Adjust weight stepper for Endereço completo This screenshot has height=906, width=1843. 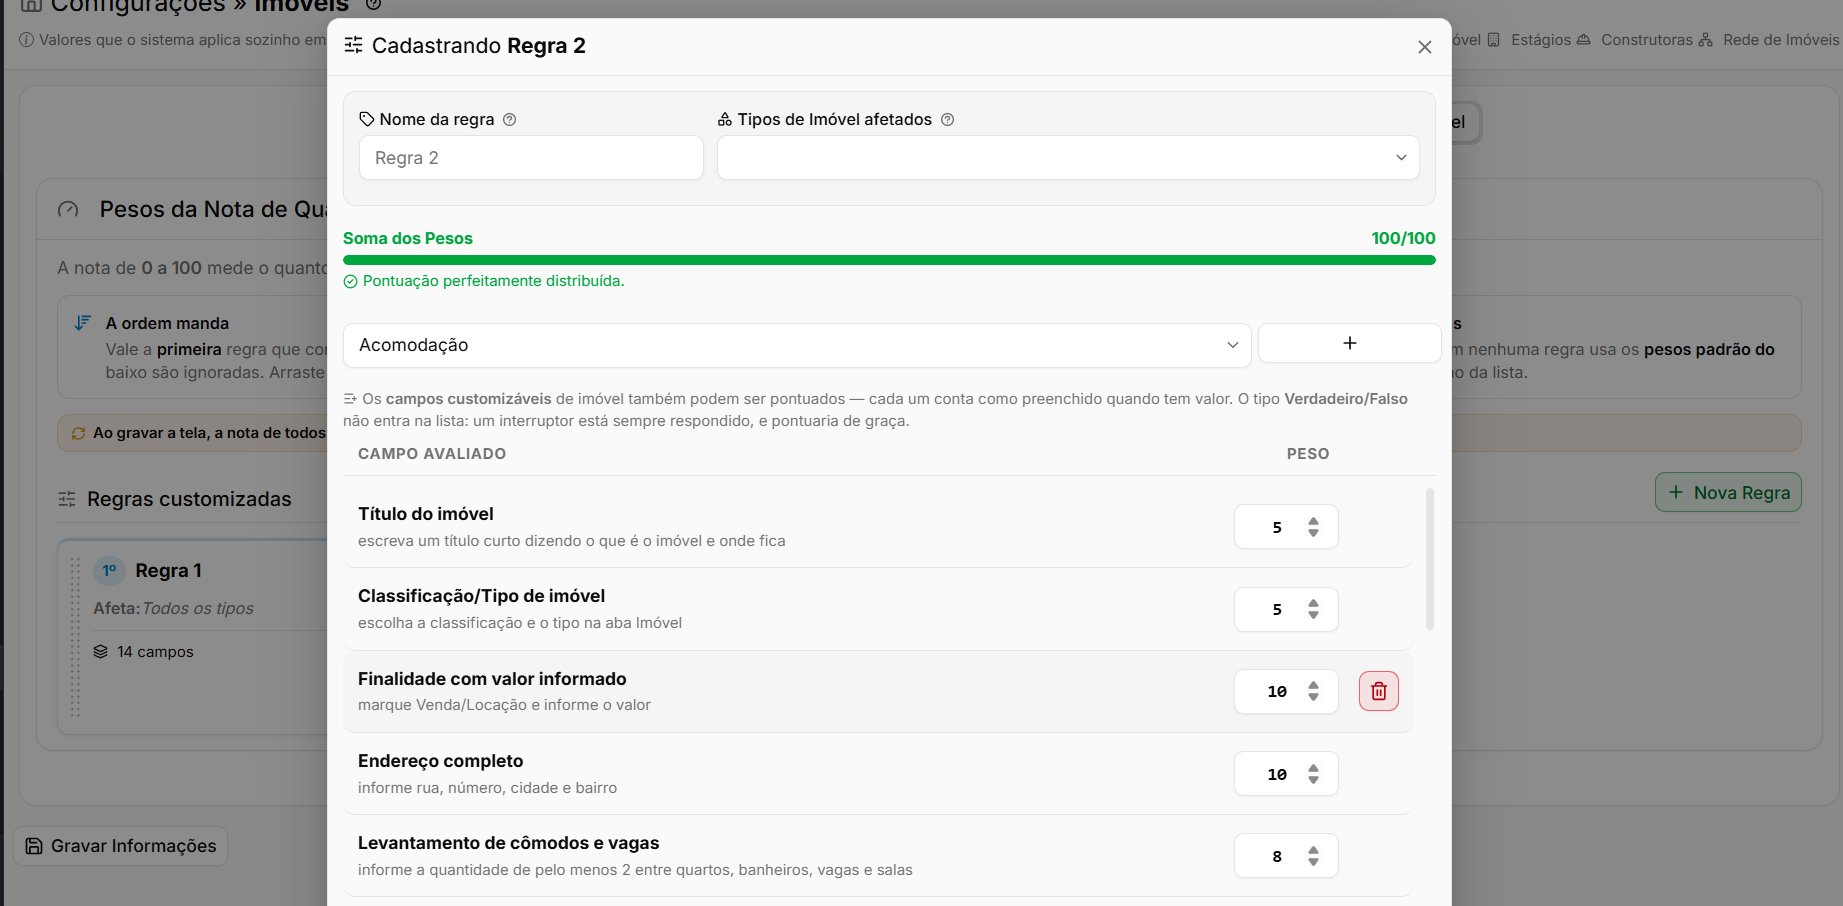pyautogui.click(x=1313, y=774)
